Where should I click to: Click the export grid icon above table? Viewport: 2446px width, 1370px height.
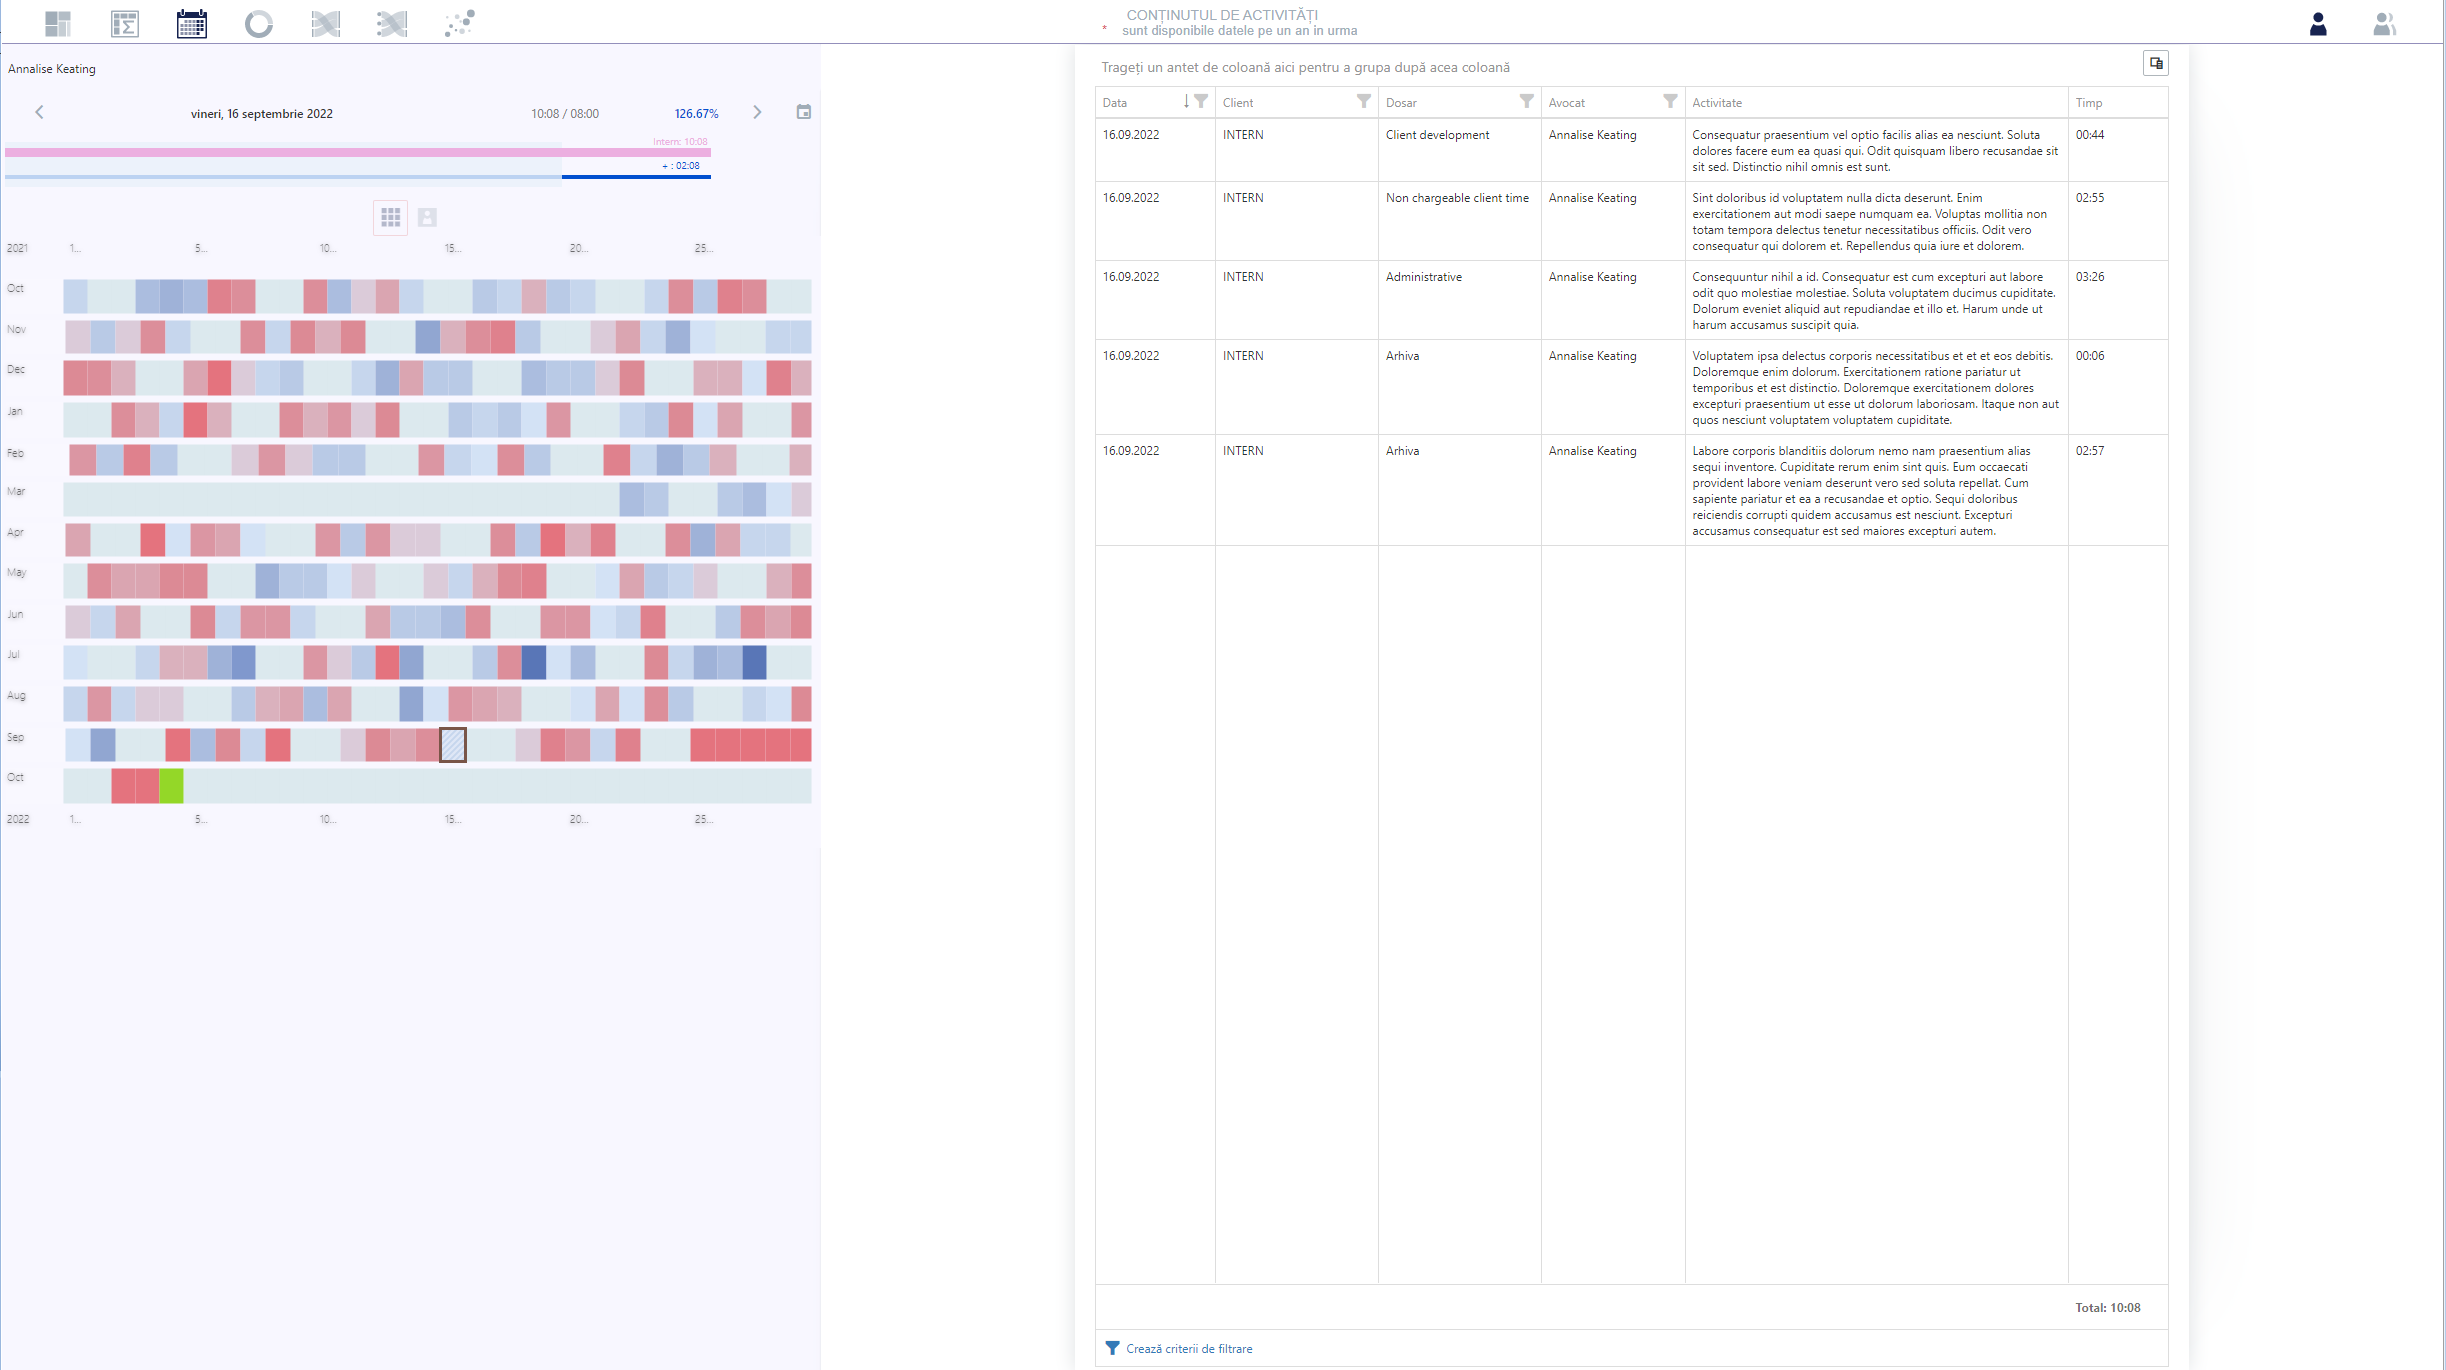tap(2156, 63)
